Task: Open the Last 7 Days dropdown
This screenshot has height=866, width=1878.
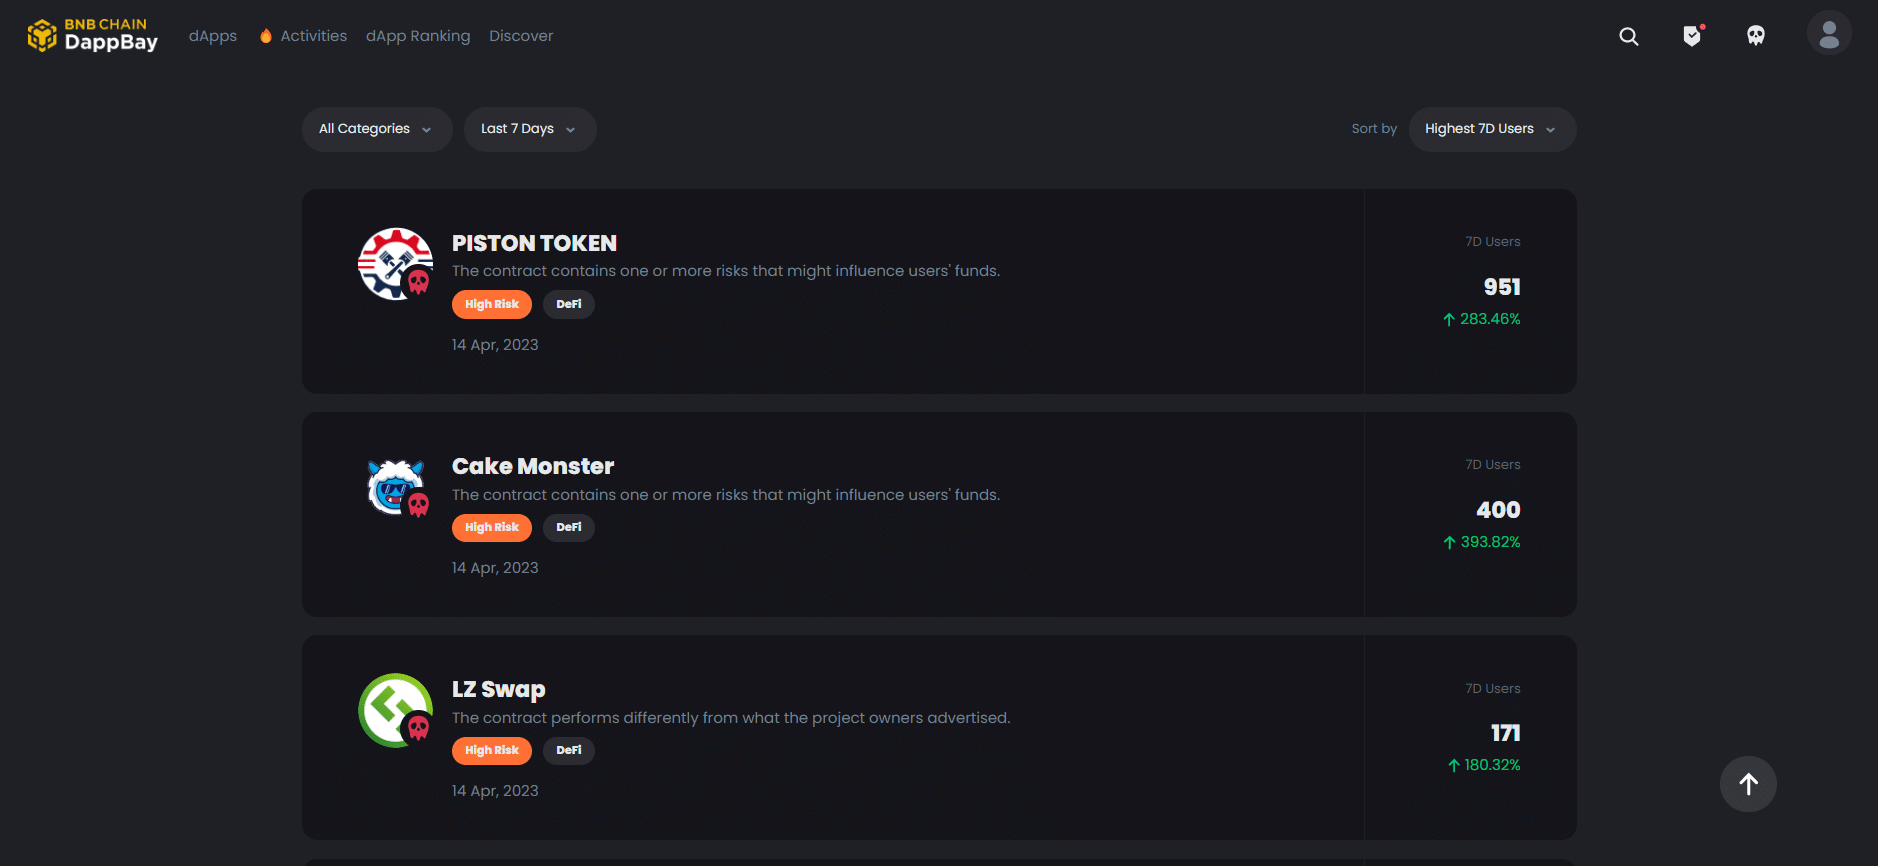Action: 530,129
